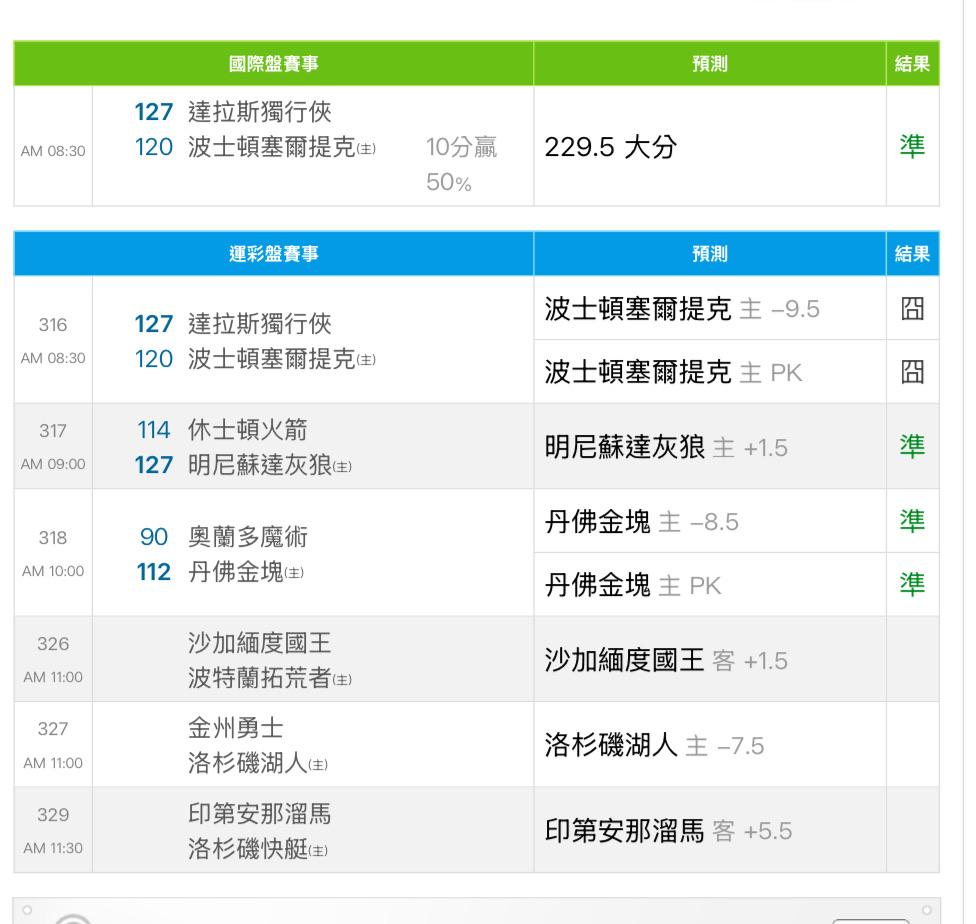Click the 準 result beside 229.5 大分
Screen dimensions: 976x924
[913, 146]
